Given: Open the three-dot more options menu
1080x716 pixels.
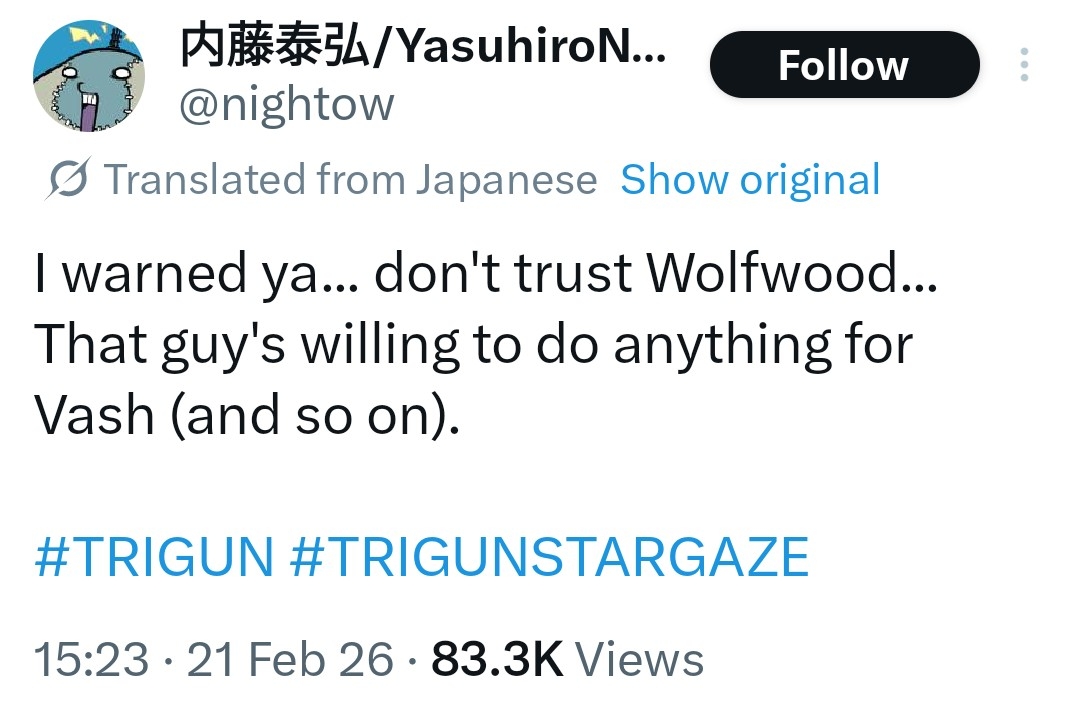Looking at the screenshot, I should point(1024,65).
